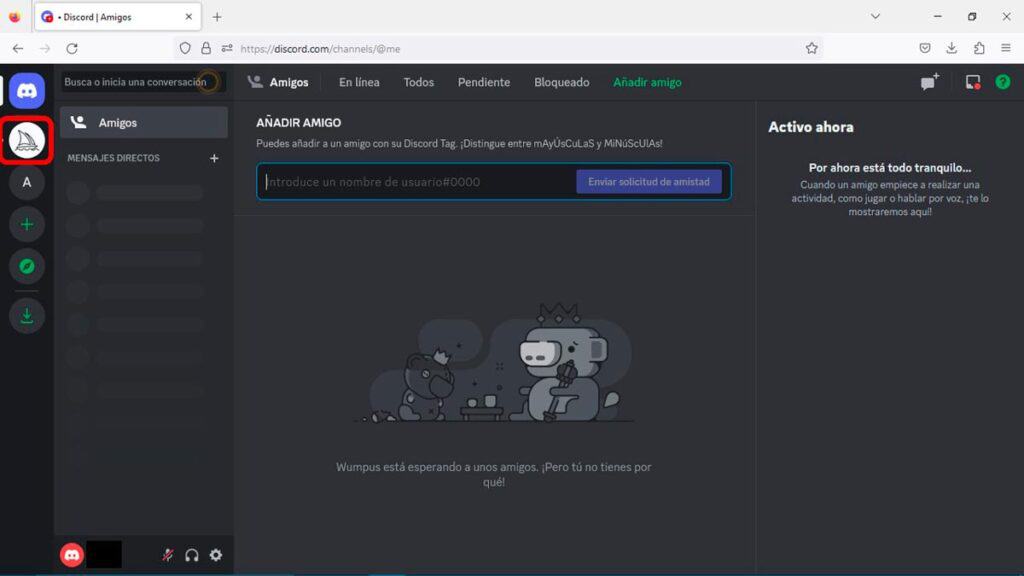Open Discord home direct messages icon

pos(27,90)
